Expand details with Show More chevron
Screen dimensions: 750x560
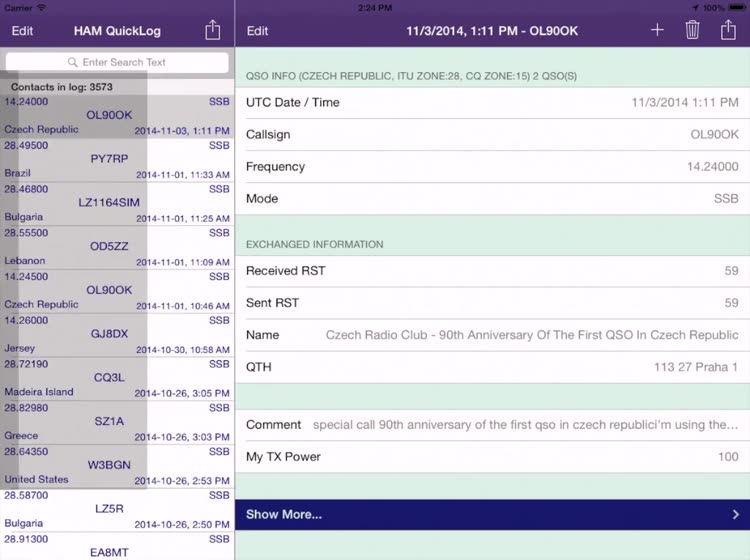pos(736,515)
